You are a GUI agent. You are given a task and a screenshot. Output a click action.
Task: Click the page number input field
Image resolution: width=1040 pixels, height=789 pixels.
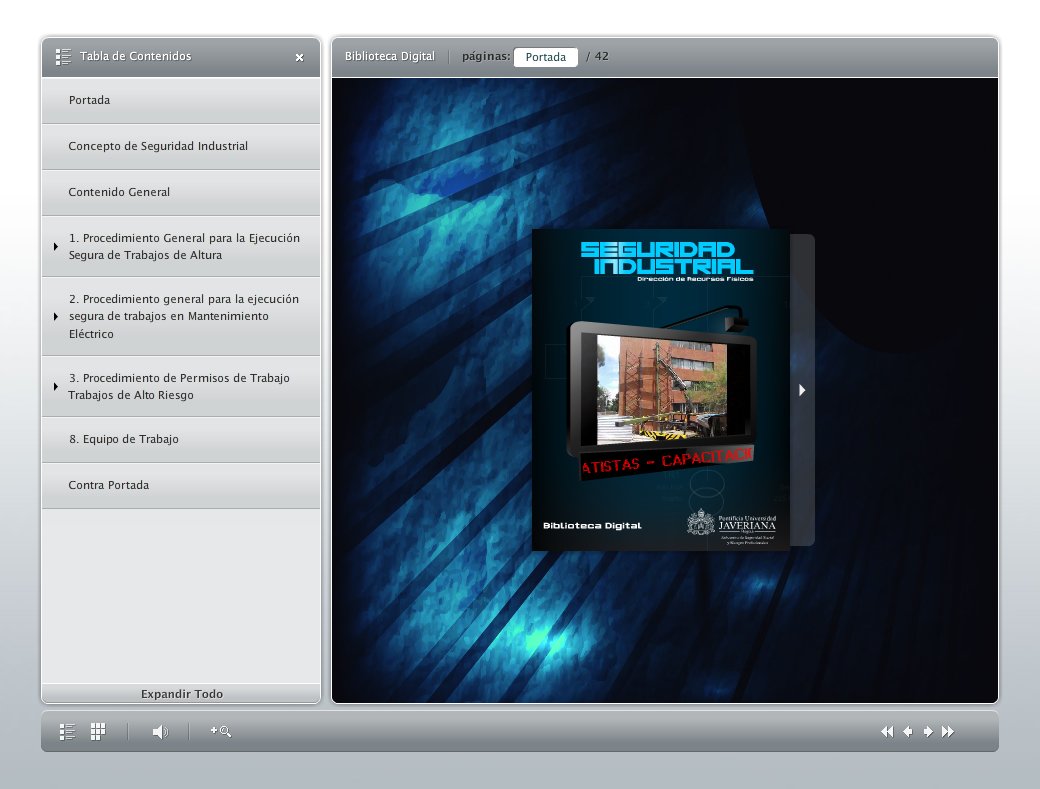point(546,57)
